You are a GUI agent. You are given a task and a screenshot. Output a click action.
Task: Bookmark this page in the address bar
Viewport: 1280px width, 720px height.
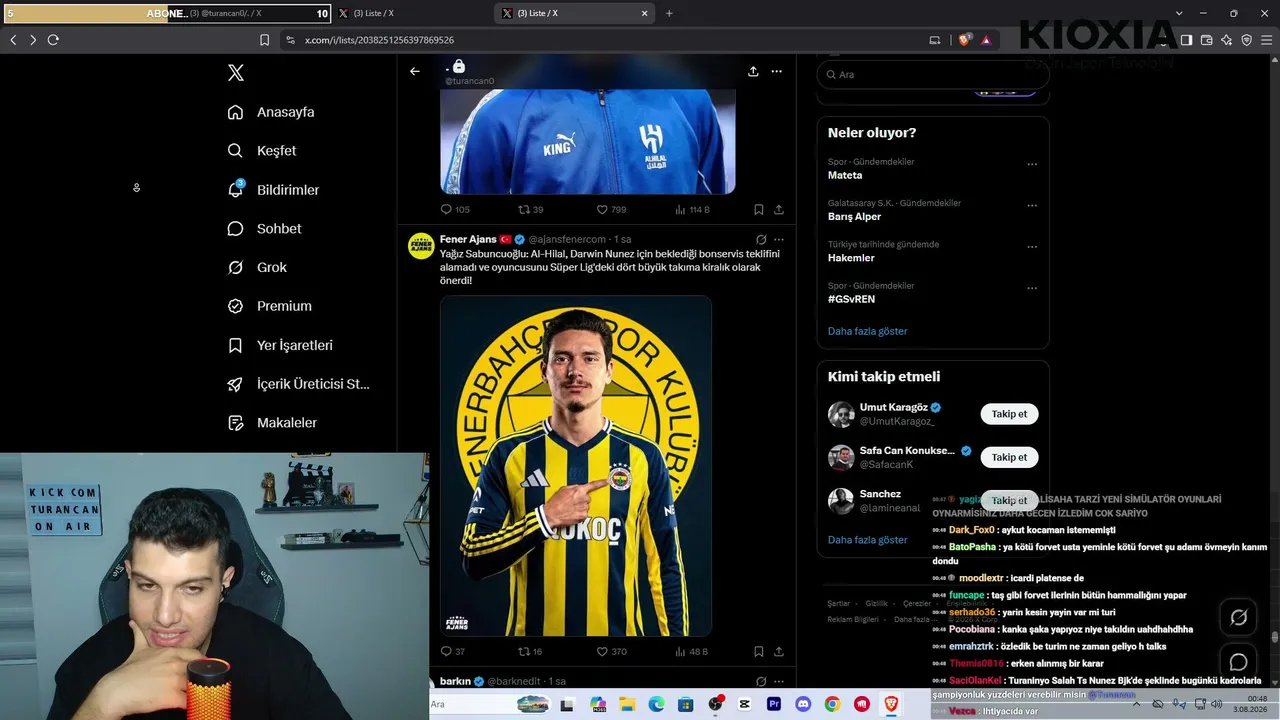click(264, 40)
